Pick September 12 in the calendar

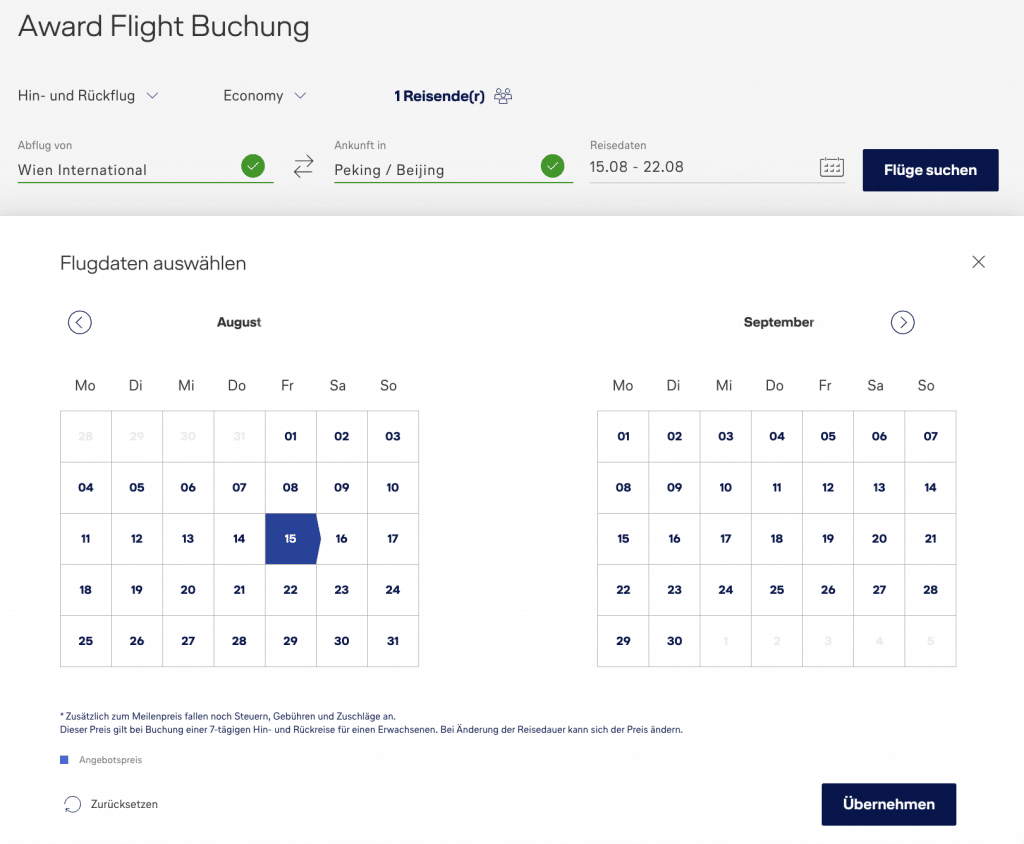pos(828,488)
